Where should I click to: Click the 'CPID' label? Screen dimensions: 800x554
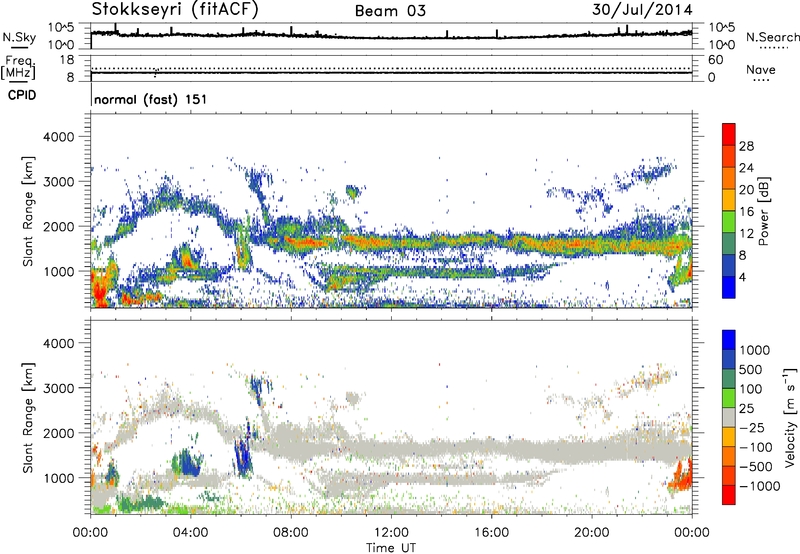coord(22,95)
